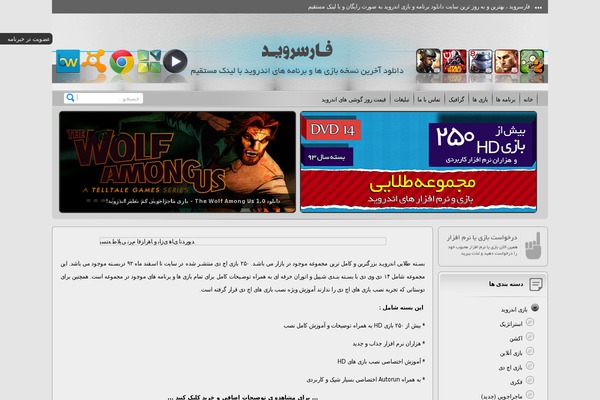600x400 pixels.
Task: Open the Angry Birds Star Wars icon
Action: (454, 61)
